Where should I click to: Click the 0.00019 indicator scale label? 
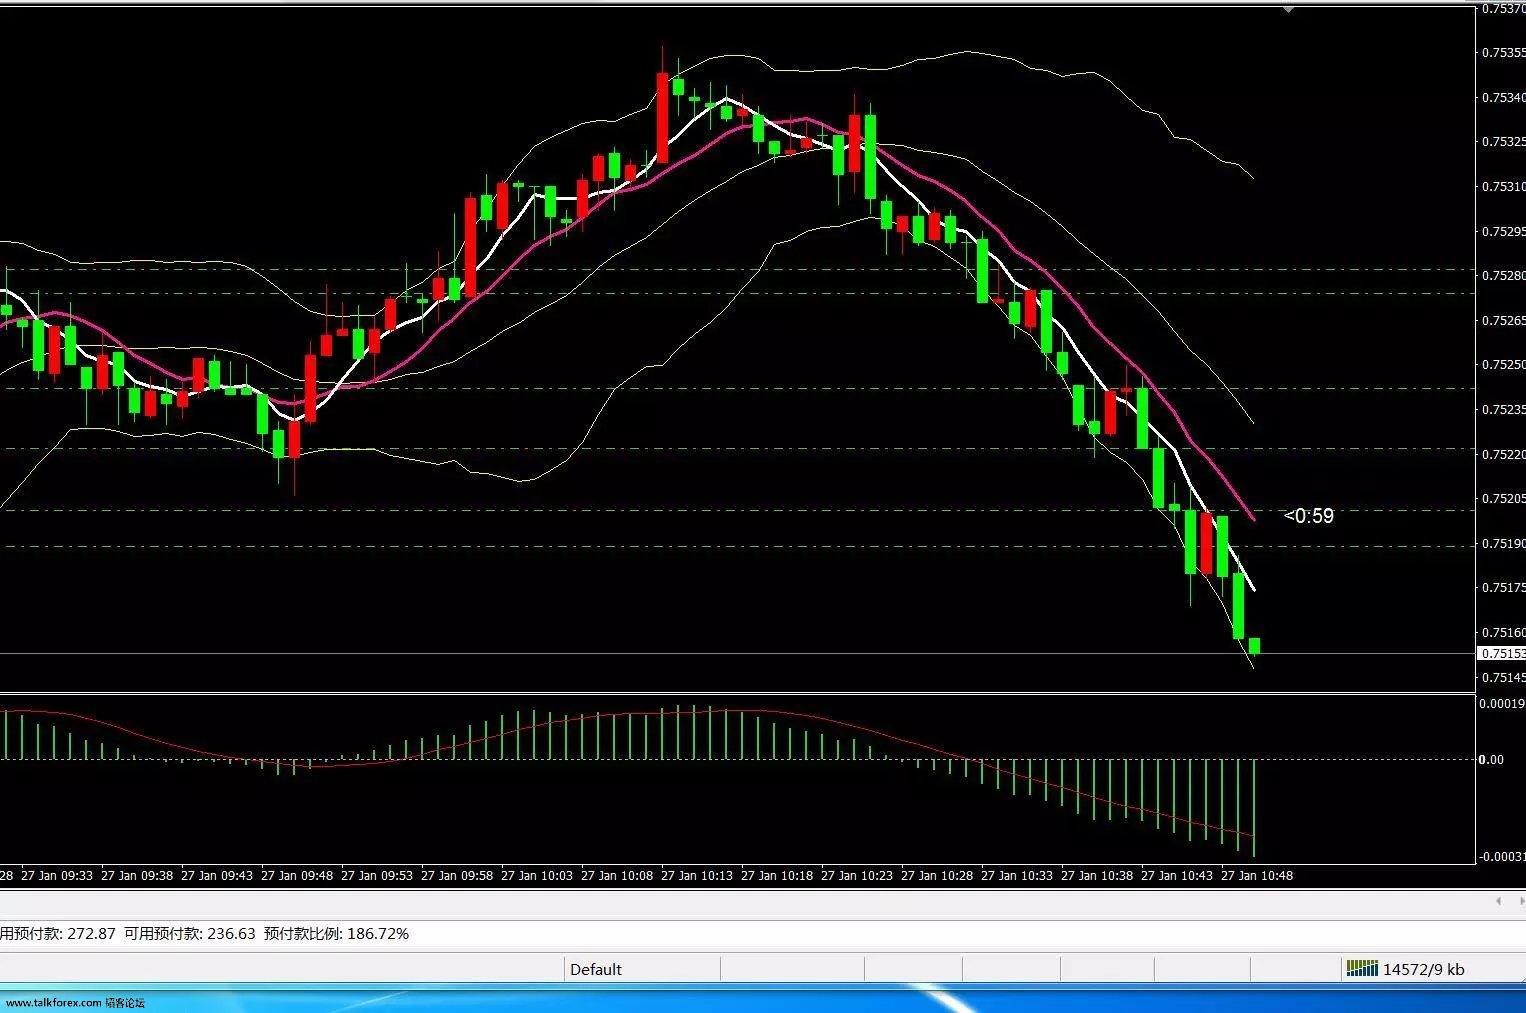point(1502,704)
